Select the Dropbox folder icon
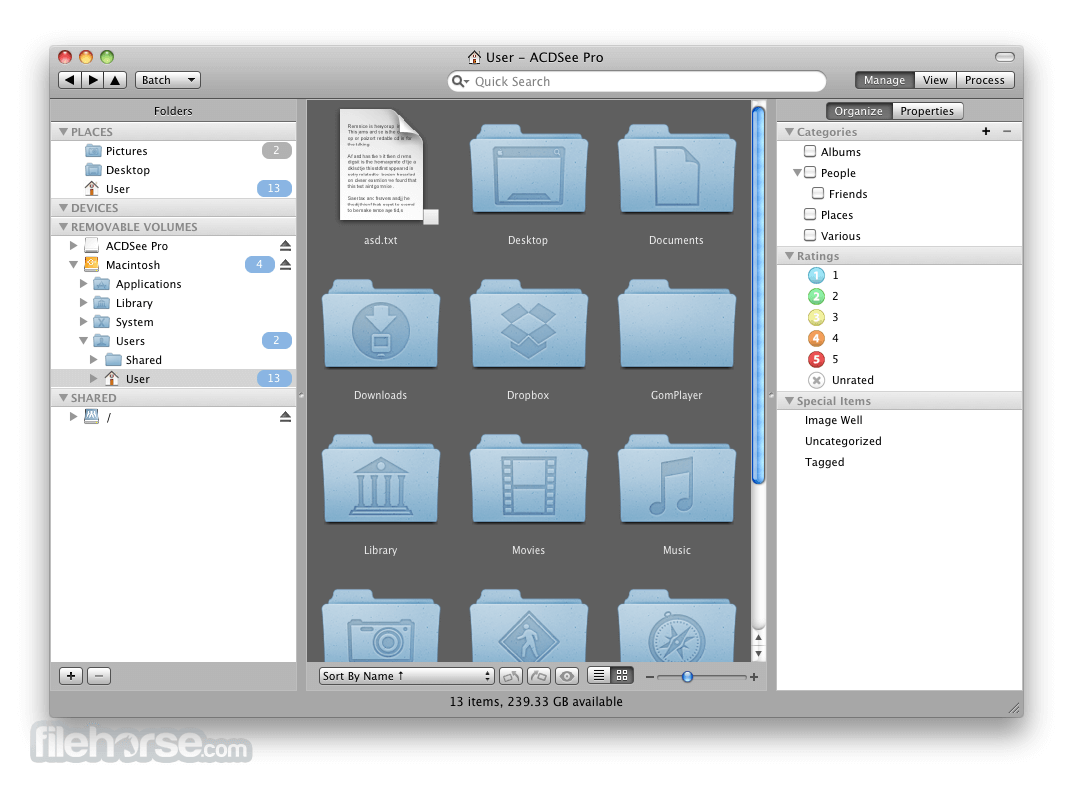This screenshot has width=1092, height=793. coord(529,324)
